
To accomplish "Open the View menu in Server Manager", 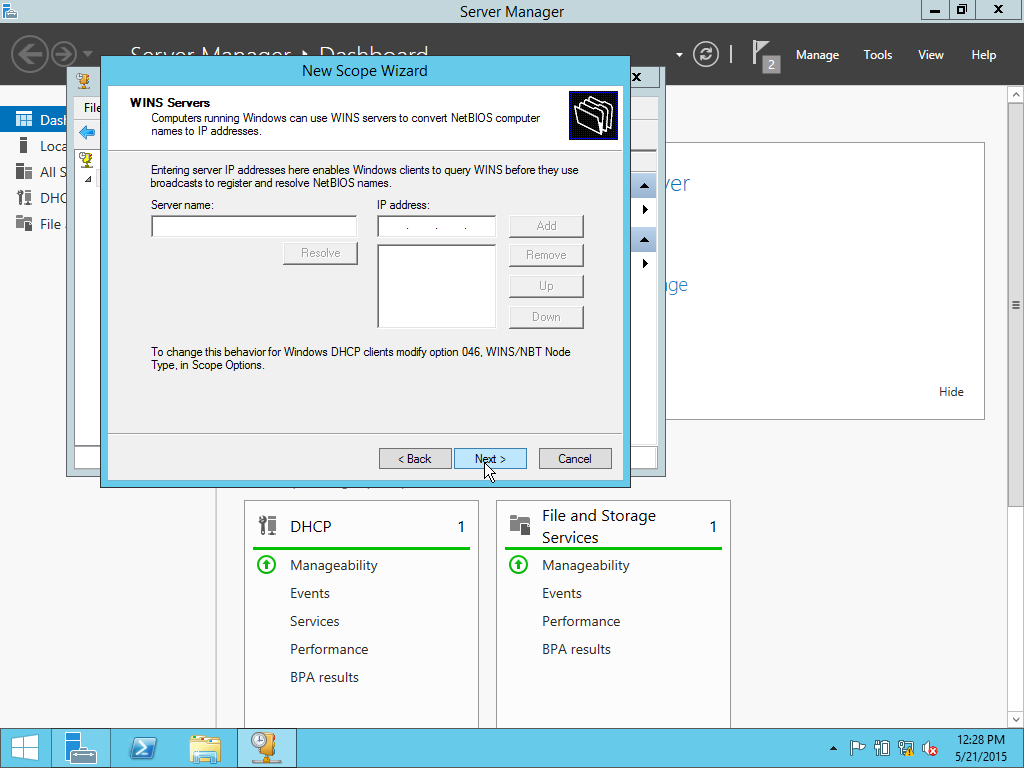I will (x=931, y=55).
